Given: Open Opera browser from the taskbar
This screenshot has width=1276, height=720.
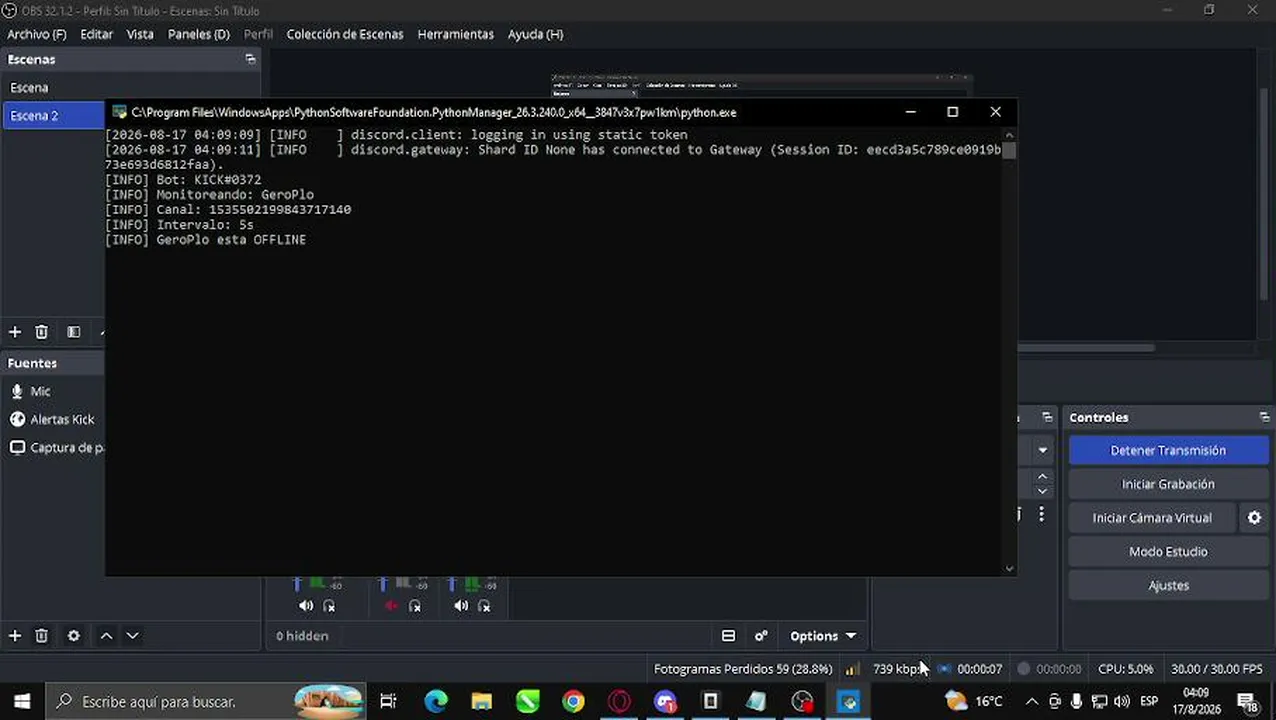Looking at the screenshot, I should [619, 702].
